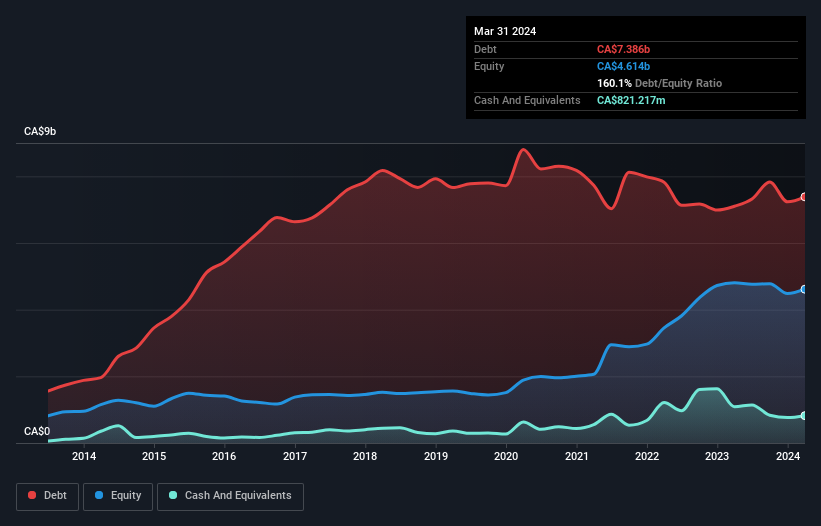Toggle the Debt series legend button
The width and height of the screenshot is (821, 526).
[48, 496]
